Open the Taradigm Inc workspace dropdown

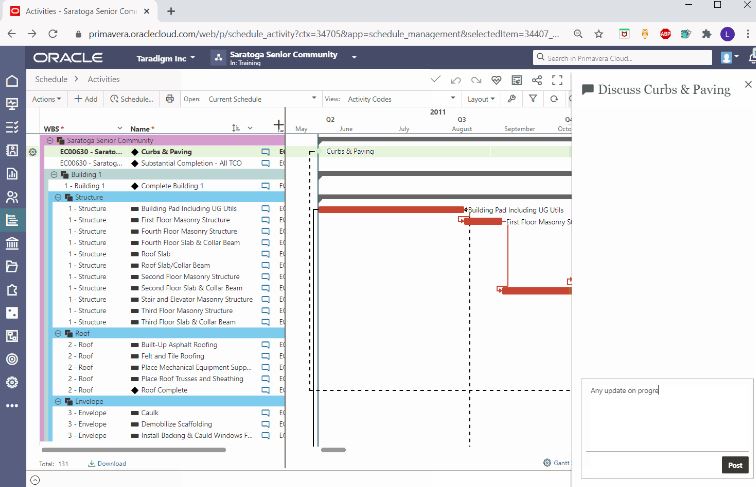(165, 58)
